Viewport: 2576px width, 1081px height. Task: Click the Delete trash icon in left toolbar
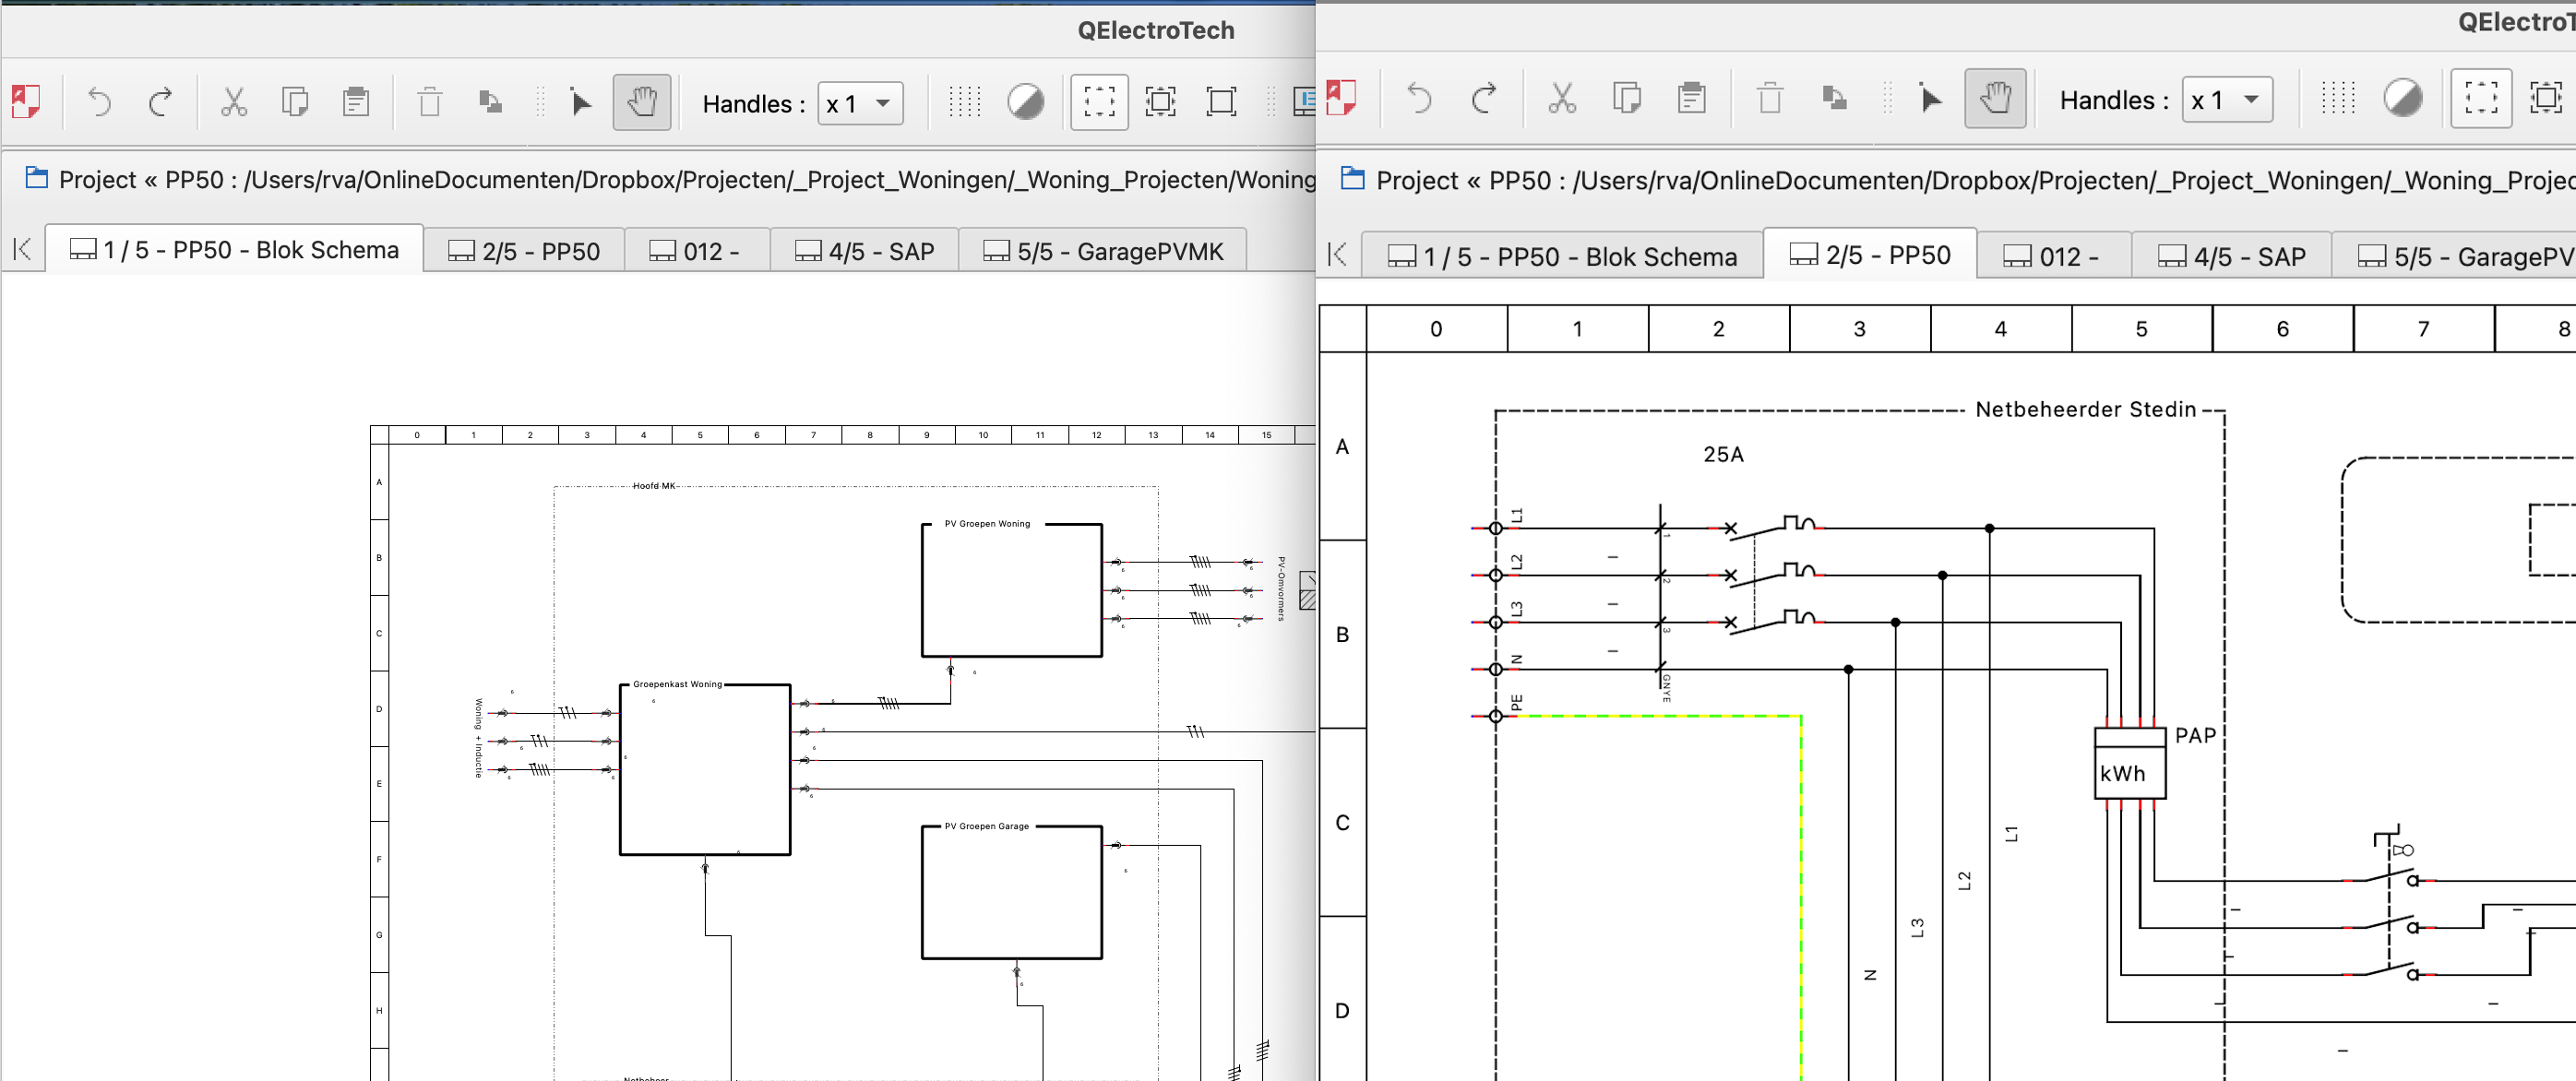(x=429, y=102)
